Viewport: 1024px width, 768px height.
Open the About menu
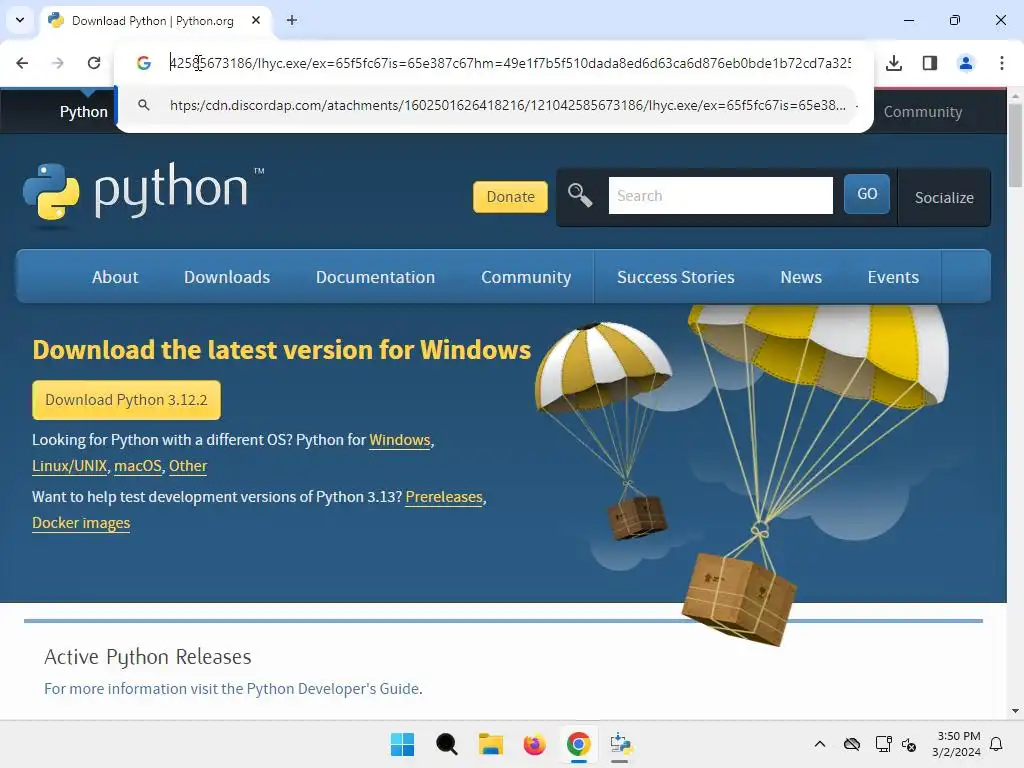coord(115,277)
